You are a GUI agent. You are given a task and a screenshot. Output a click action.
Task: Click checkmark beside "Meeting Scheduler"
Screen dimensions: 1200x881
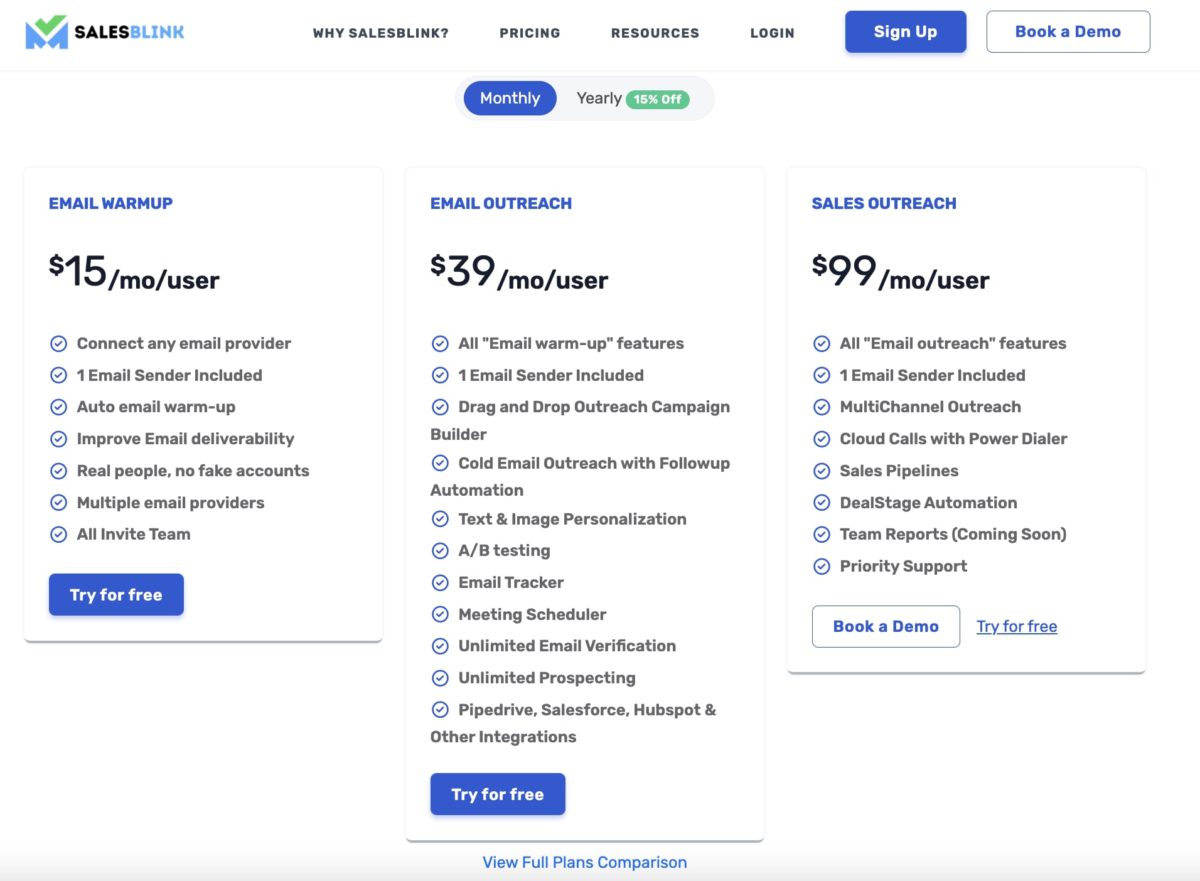coord(440,614)
